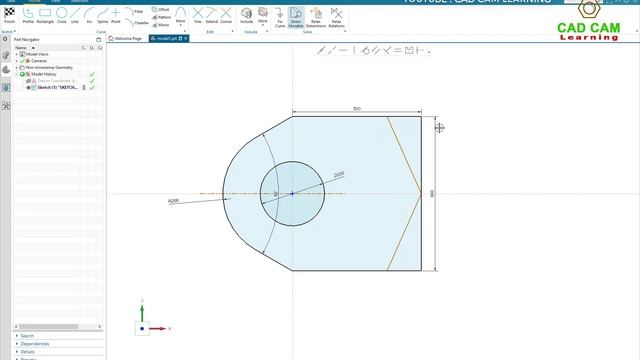Apply vertical constraint from scene toolbar
Image resolution: width=640 pixels, height=360 pixels.
click(354, 50)
